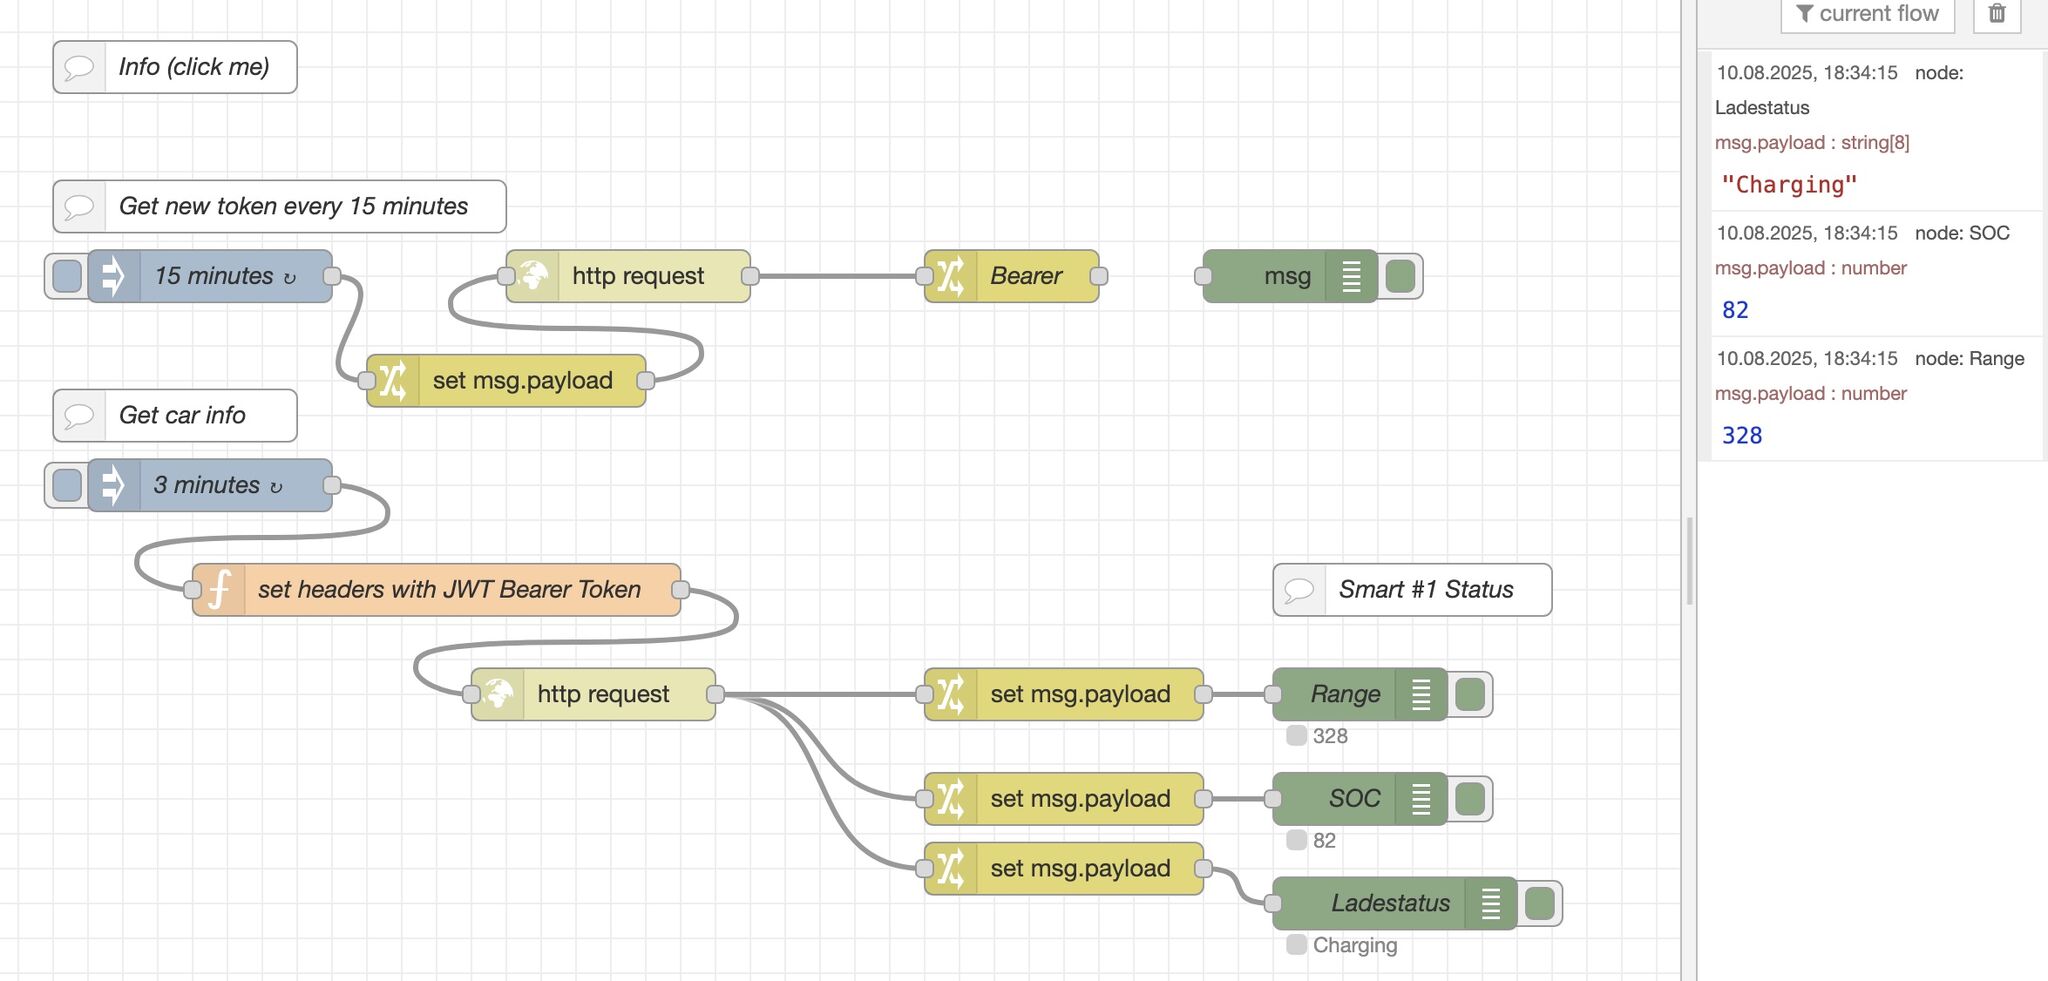Screen dimensions: 2048x981
Task: Click the function icon on JWT Bearer Token node
Action: (220, 590)
